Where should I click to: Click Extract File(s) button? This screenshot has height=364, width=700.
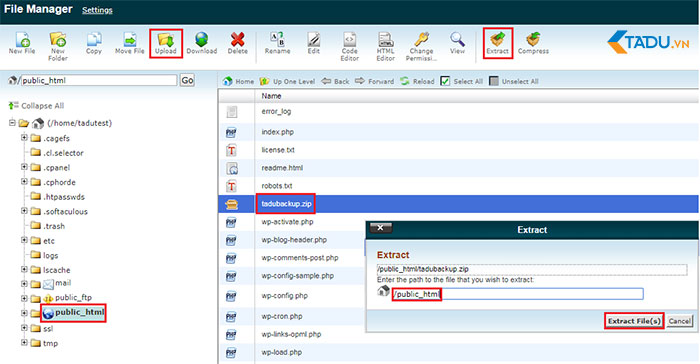(634, 321)
